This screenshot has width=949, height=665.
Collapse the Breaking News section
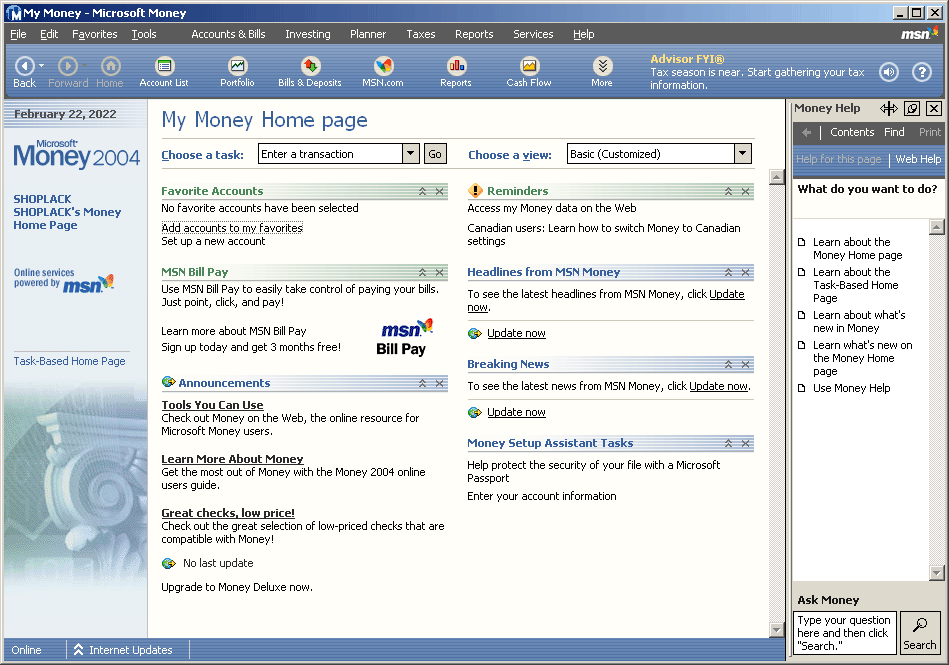[x=729, y=364]
